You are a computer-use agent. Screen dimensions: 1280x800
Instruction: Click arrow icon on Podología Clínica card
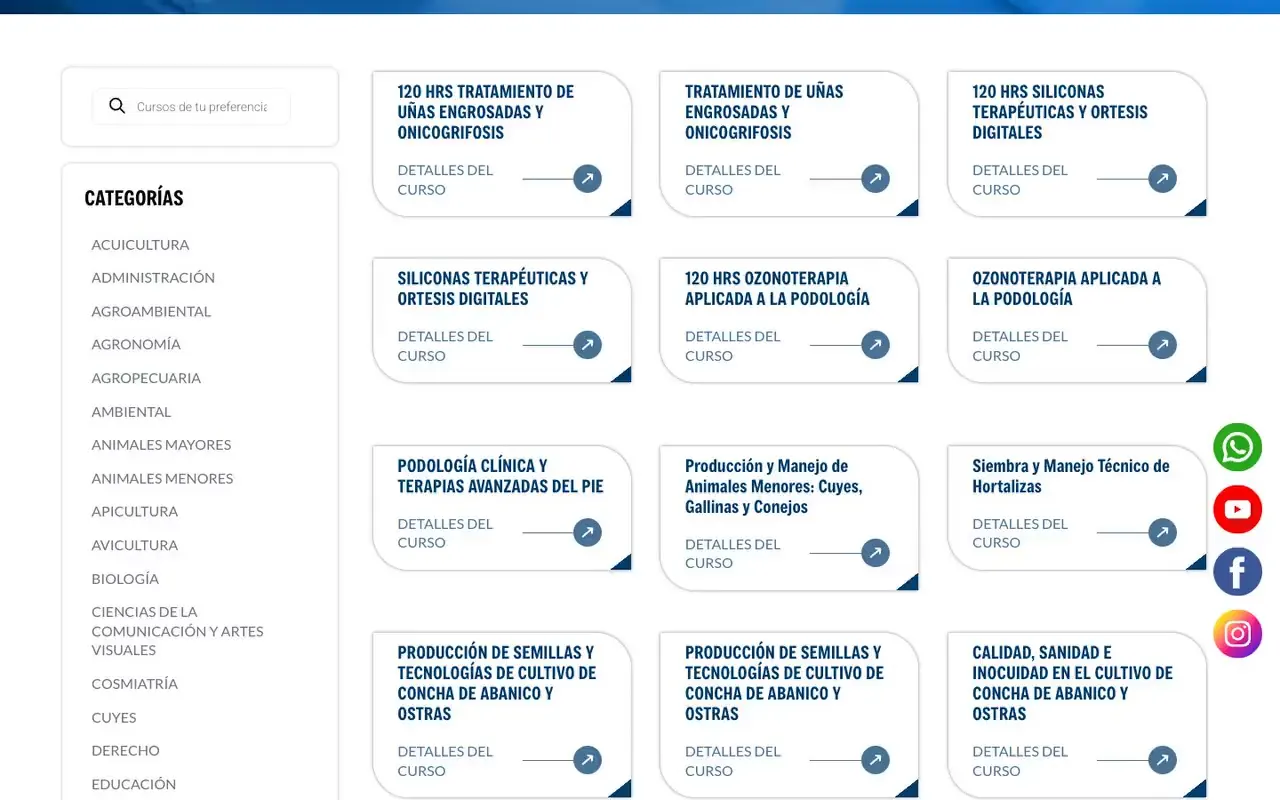point(588,532)
